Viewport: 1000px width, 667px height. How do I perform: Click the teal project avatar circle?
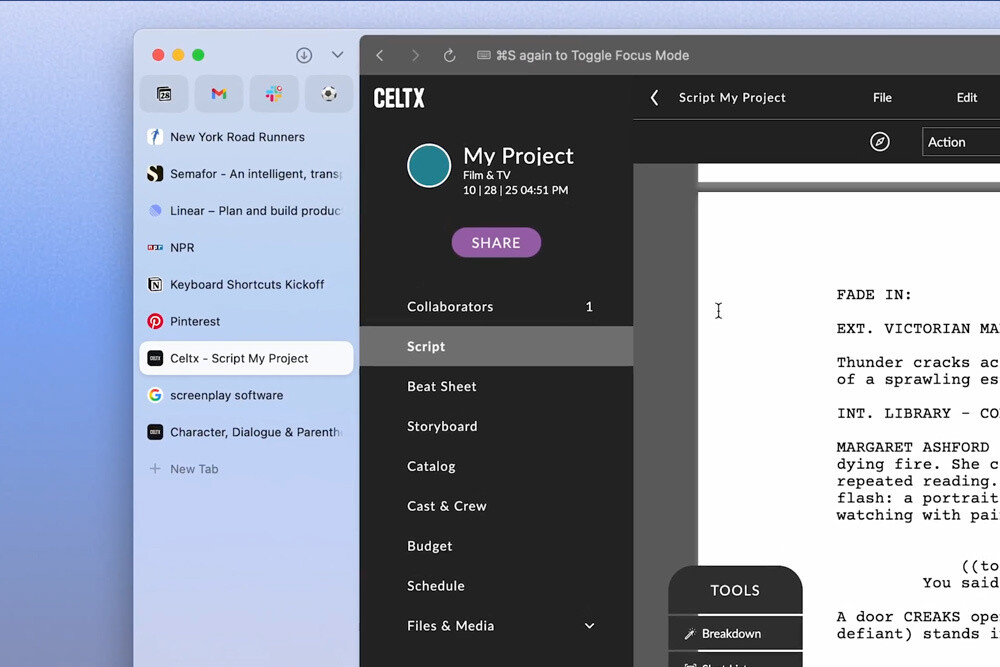(x=429, y=165)
